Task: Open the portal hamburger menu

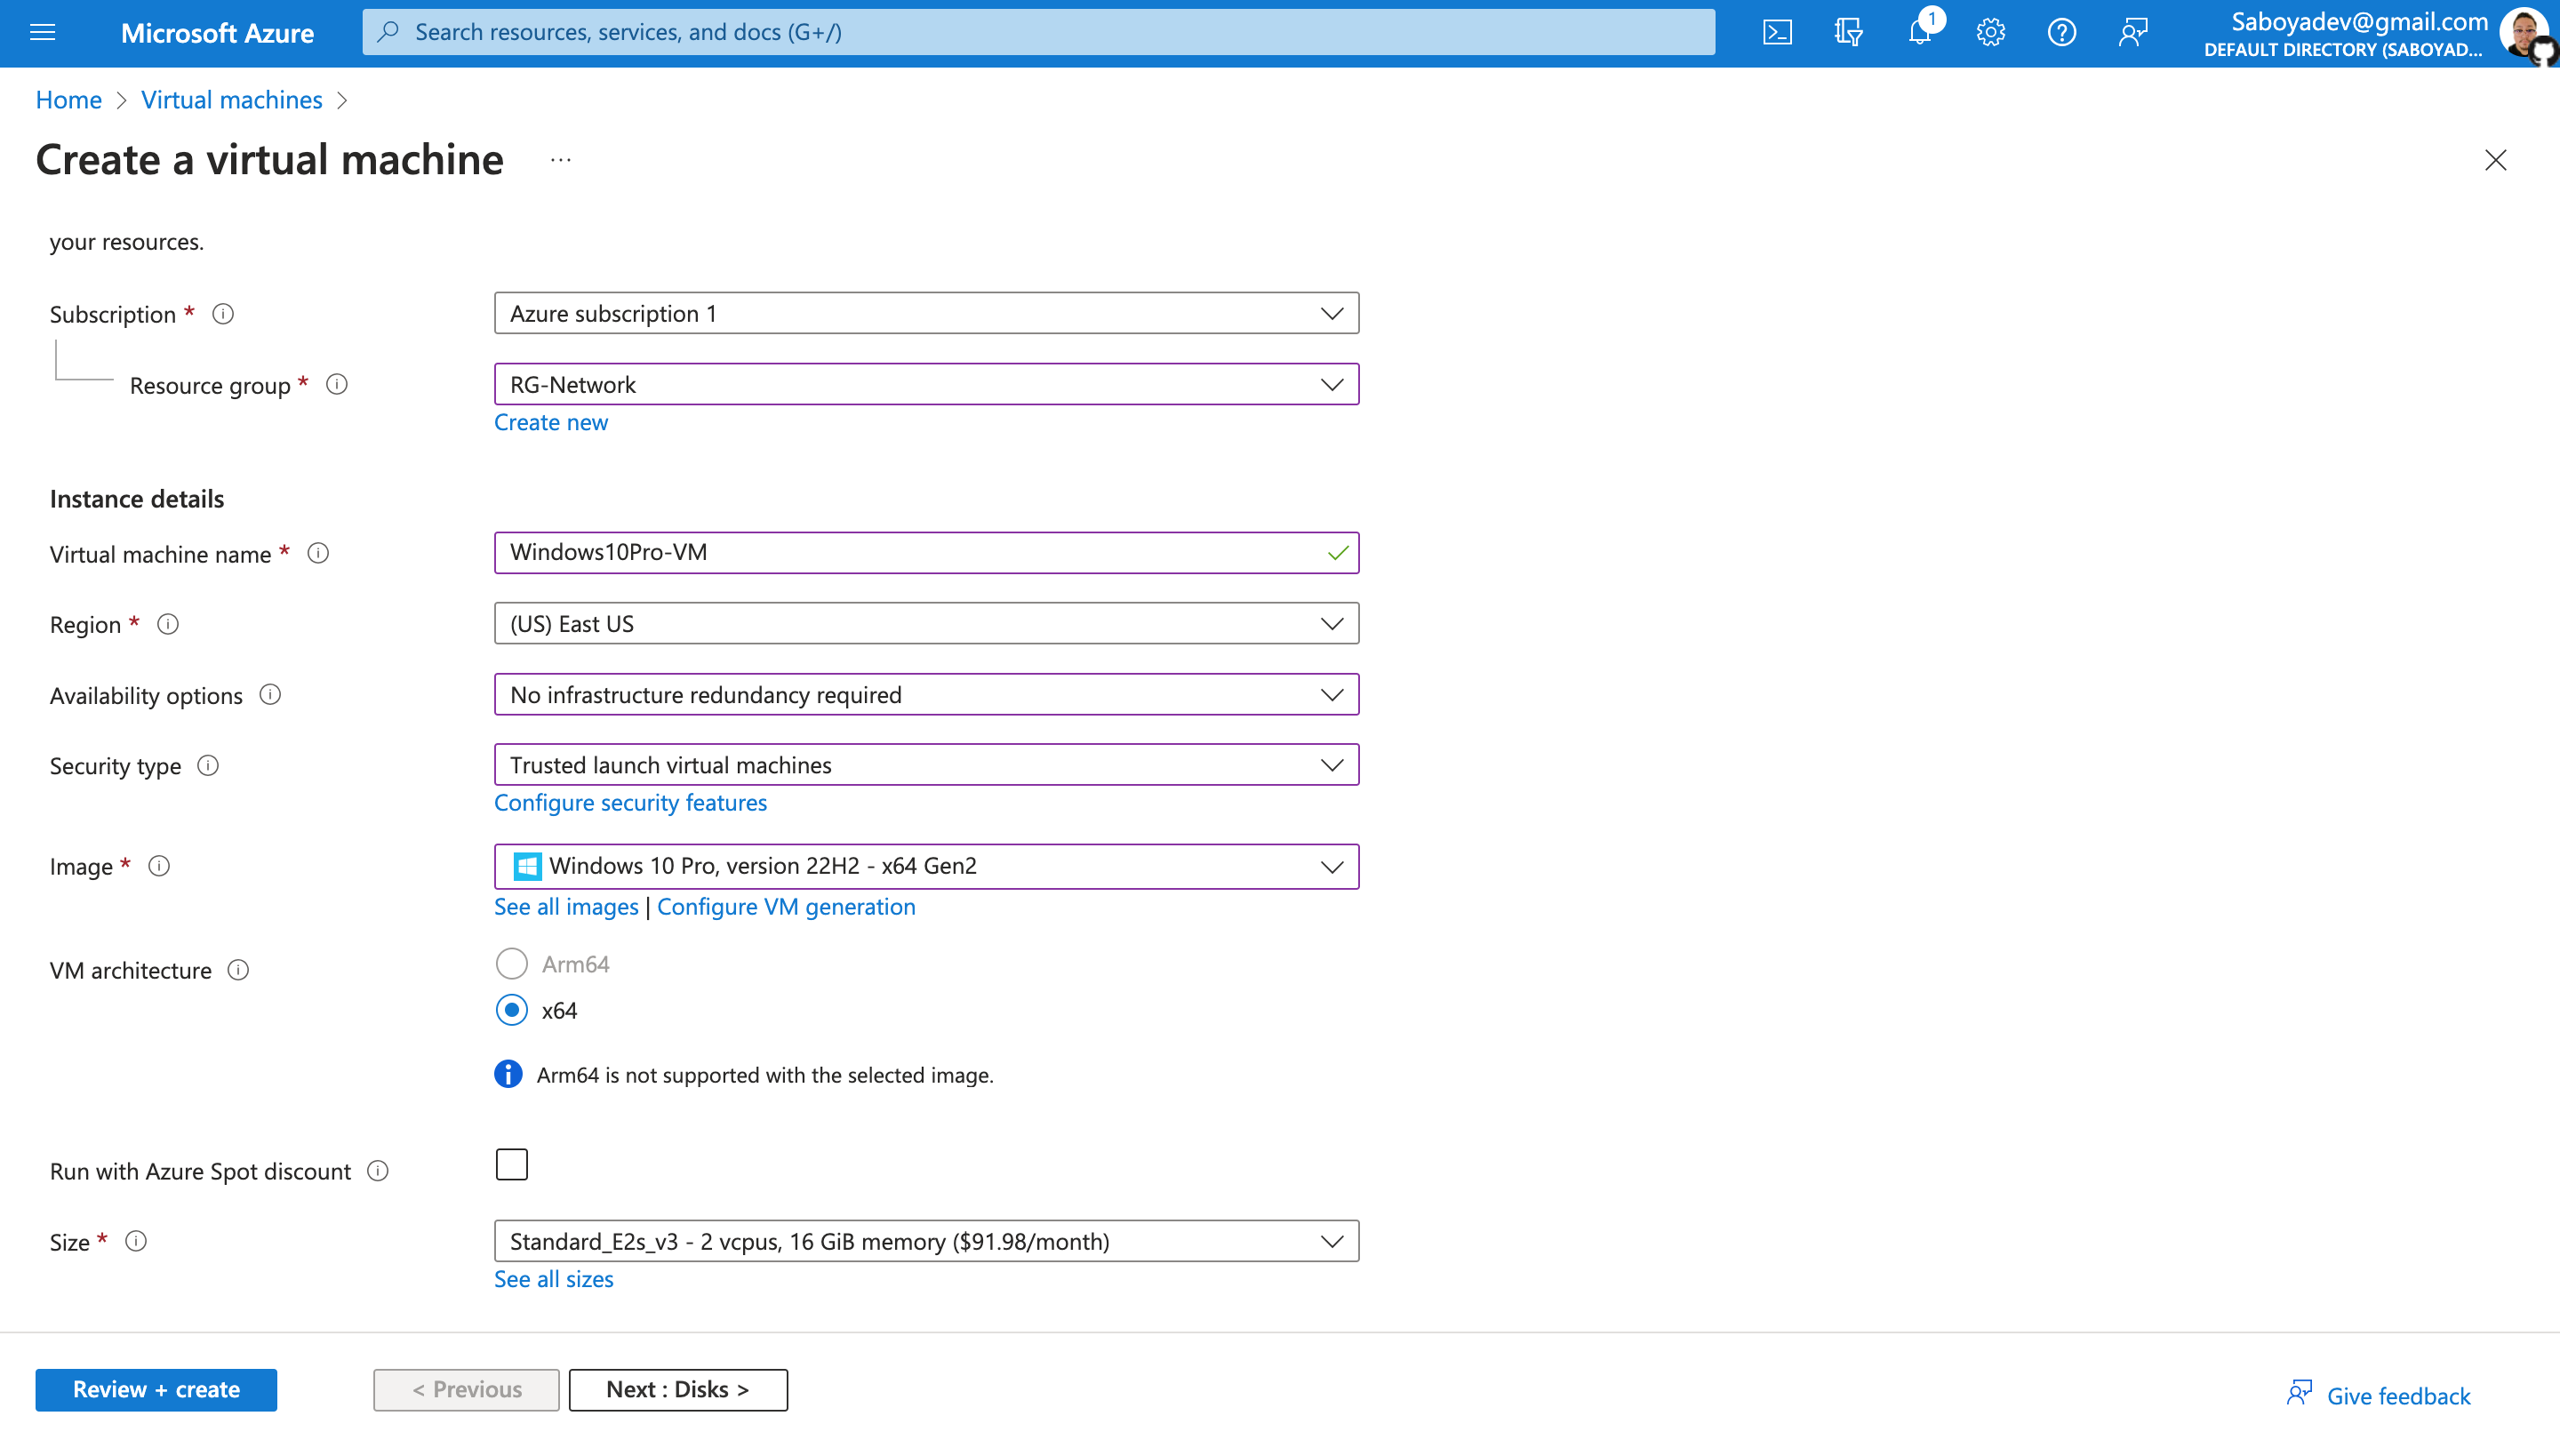Action: pos(43,33)
